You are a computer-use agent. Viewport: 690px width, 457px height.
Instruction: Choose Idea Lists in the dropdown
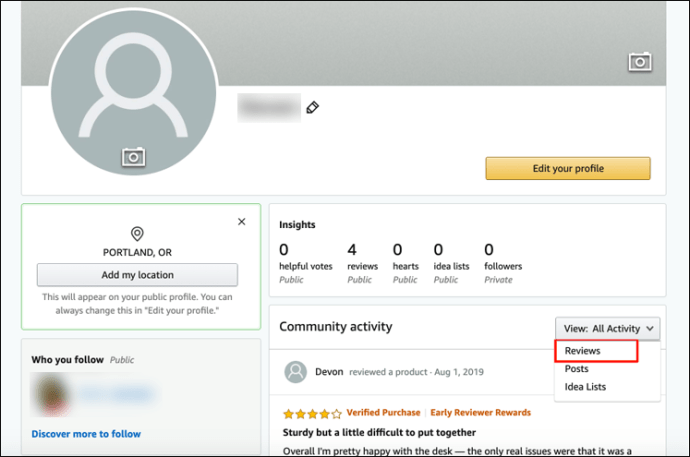coord(585,387)
